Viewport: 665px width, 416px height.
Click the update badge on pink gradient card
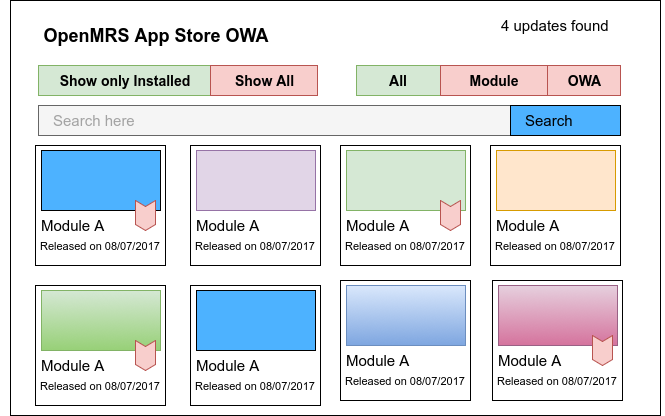pyautogui.click(x=603, y=351)
